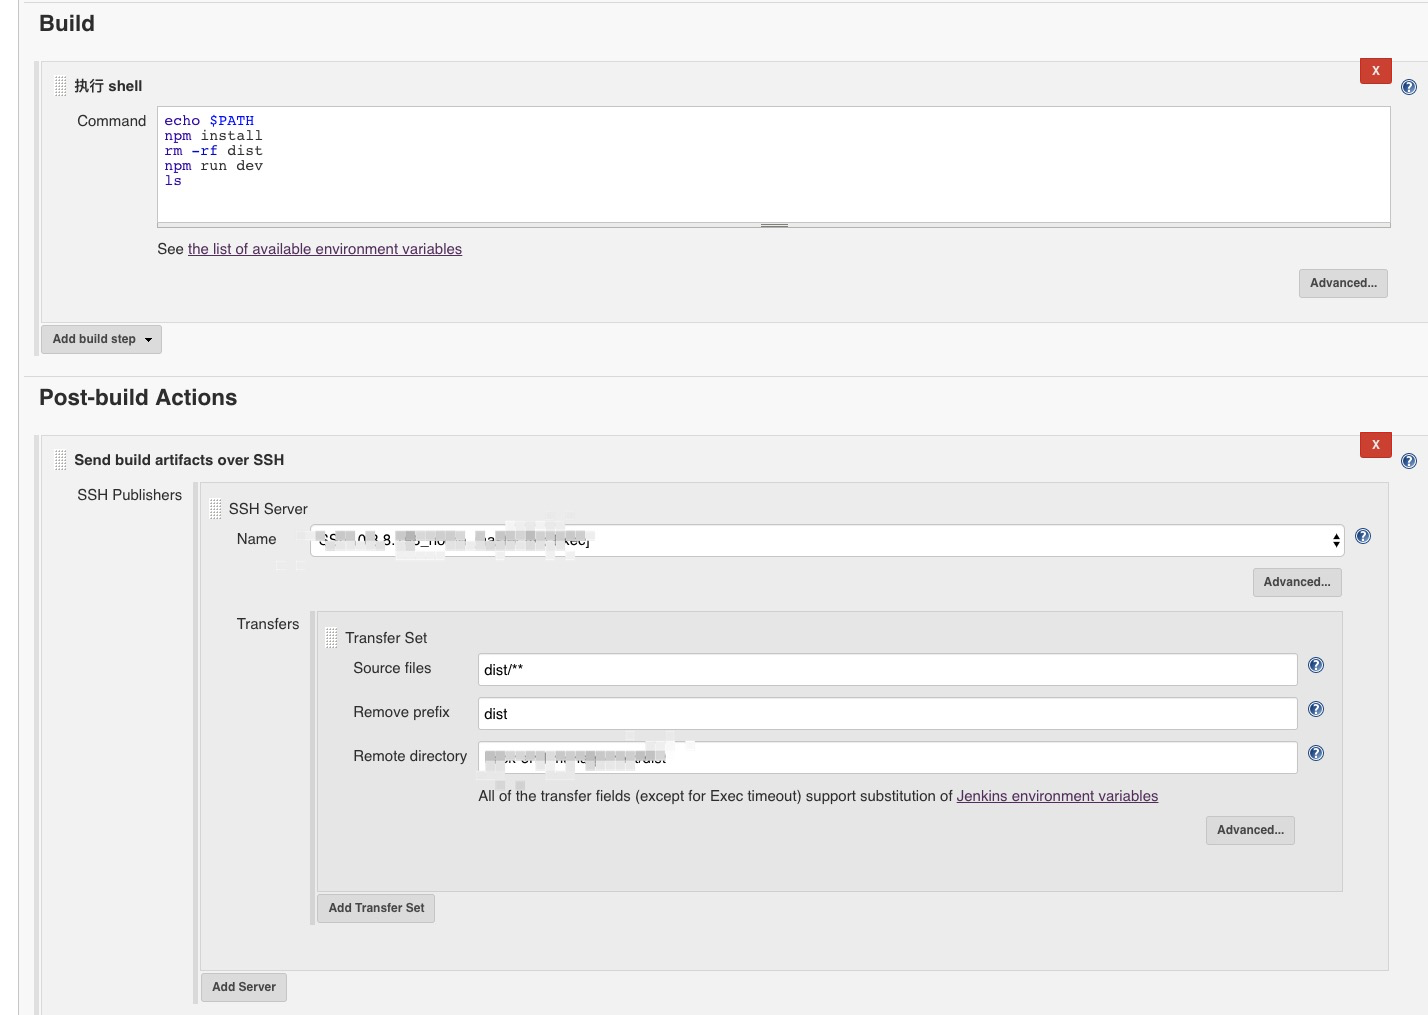1428x1015 pixels.
Task: Click help icon for shell build step
Action: pos(1409,87)
